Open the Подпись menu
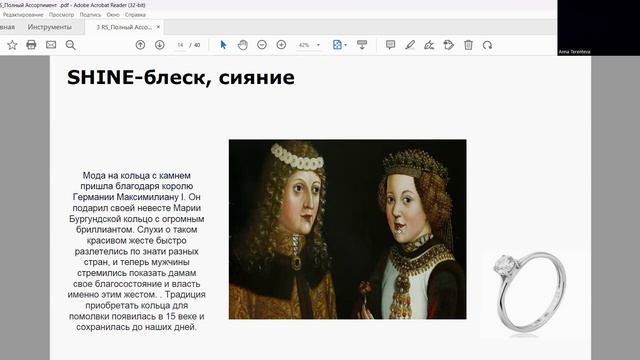The height and width of the screenshot is (360, 640). [x=90, y=15]
